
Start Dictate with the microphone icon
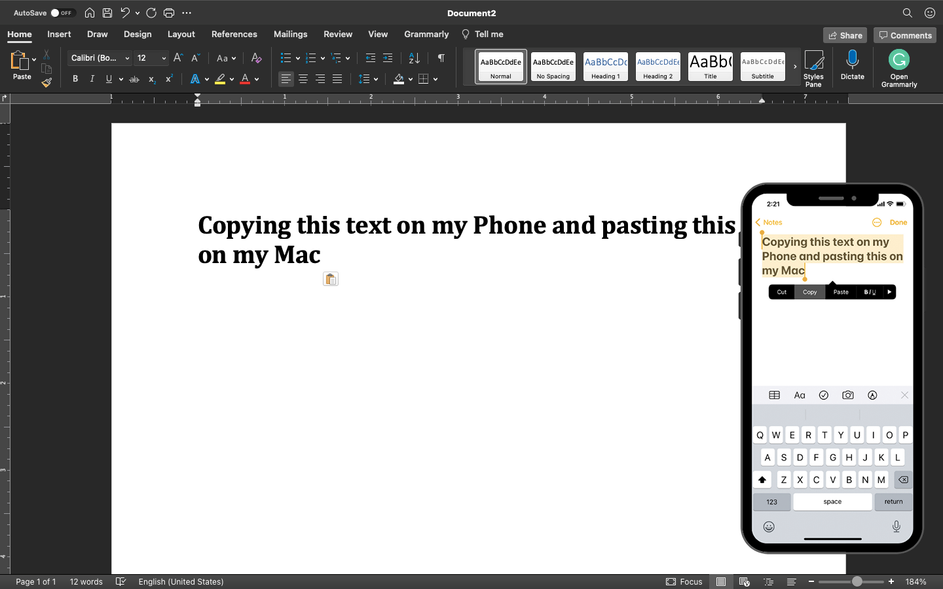[852, 65]
